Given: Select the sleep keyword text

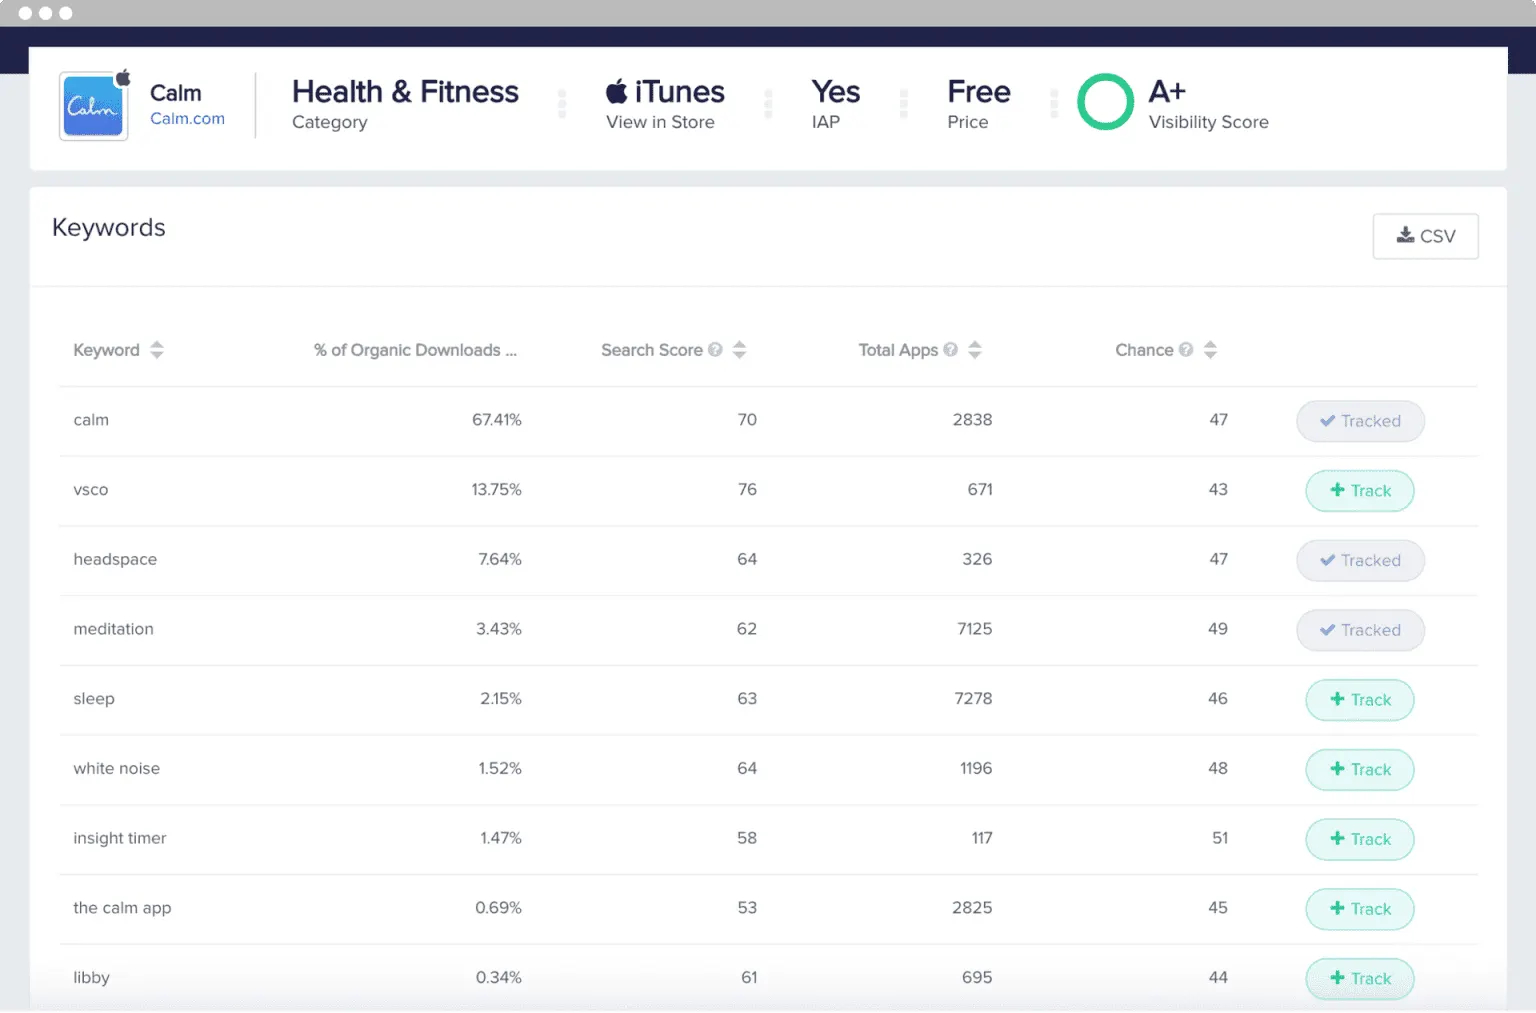Looking at the screenshot, I should point(94,699).
